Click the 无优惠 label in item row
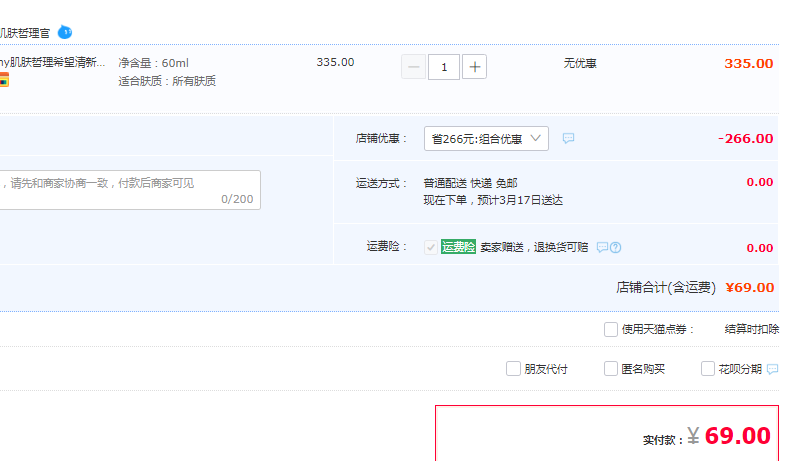 580,63
